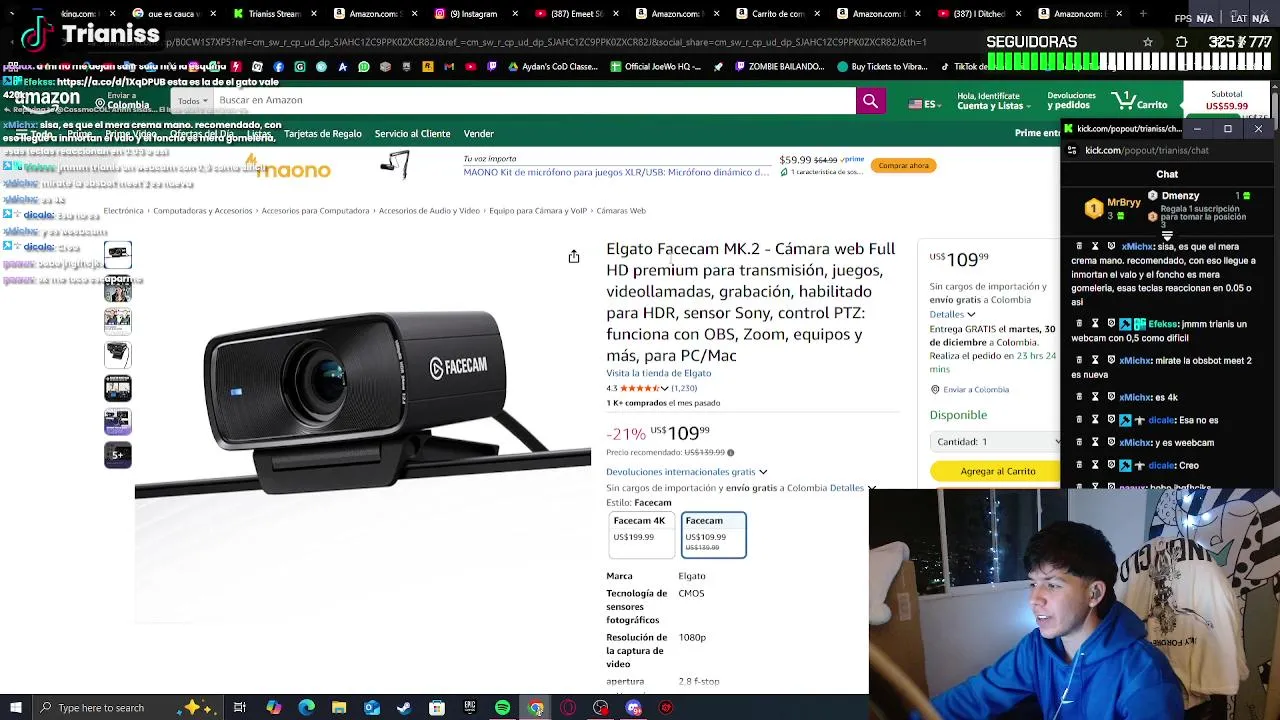This screenshot has height=720, width=1280.
Task: Select the 'Facecam 4K' style option
Action: point(640,534)
